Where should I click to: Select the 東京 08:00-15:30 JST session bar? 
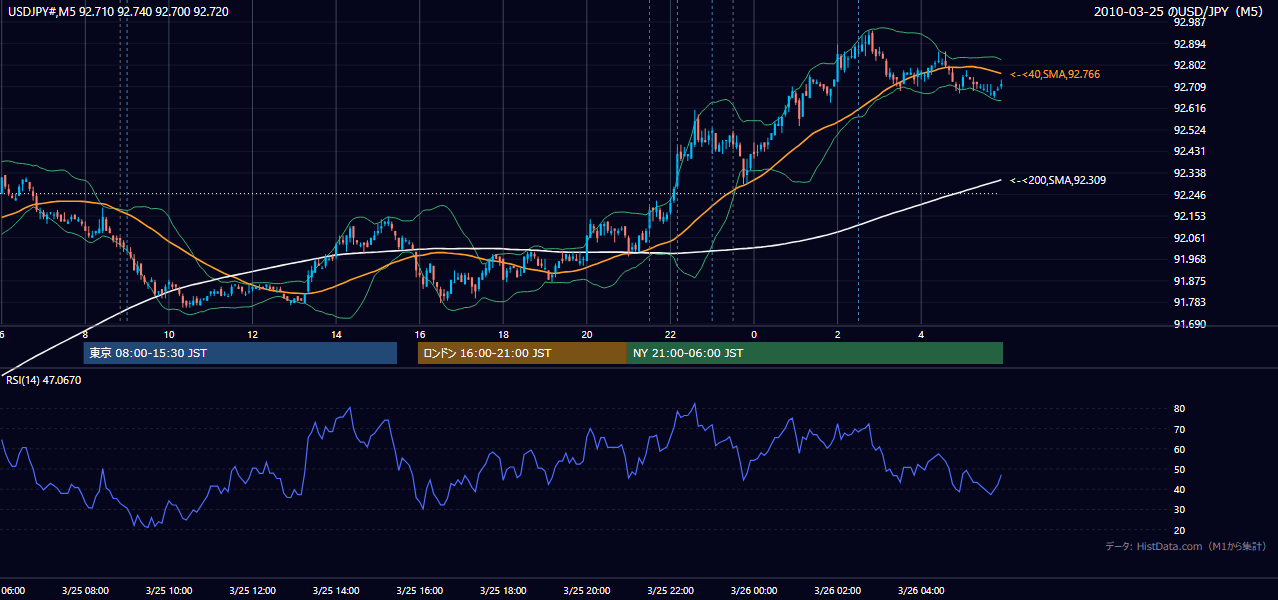tap(240, 353)
